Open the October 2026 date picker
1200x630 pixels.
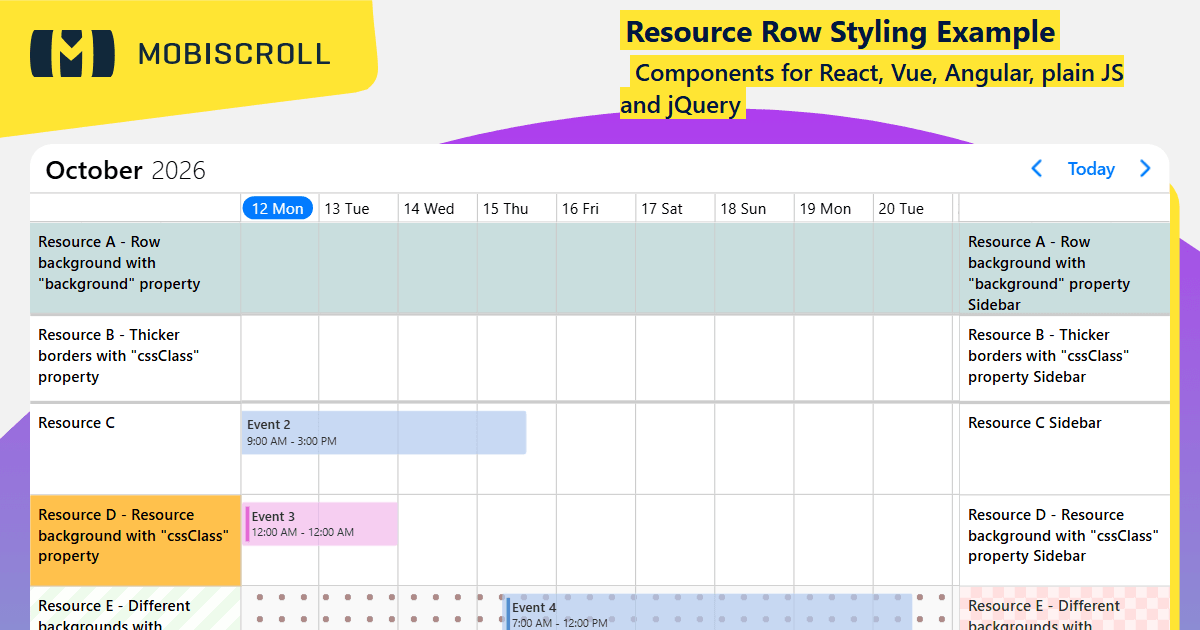[126, 170]
